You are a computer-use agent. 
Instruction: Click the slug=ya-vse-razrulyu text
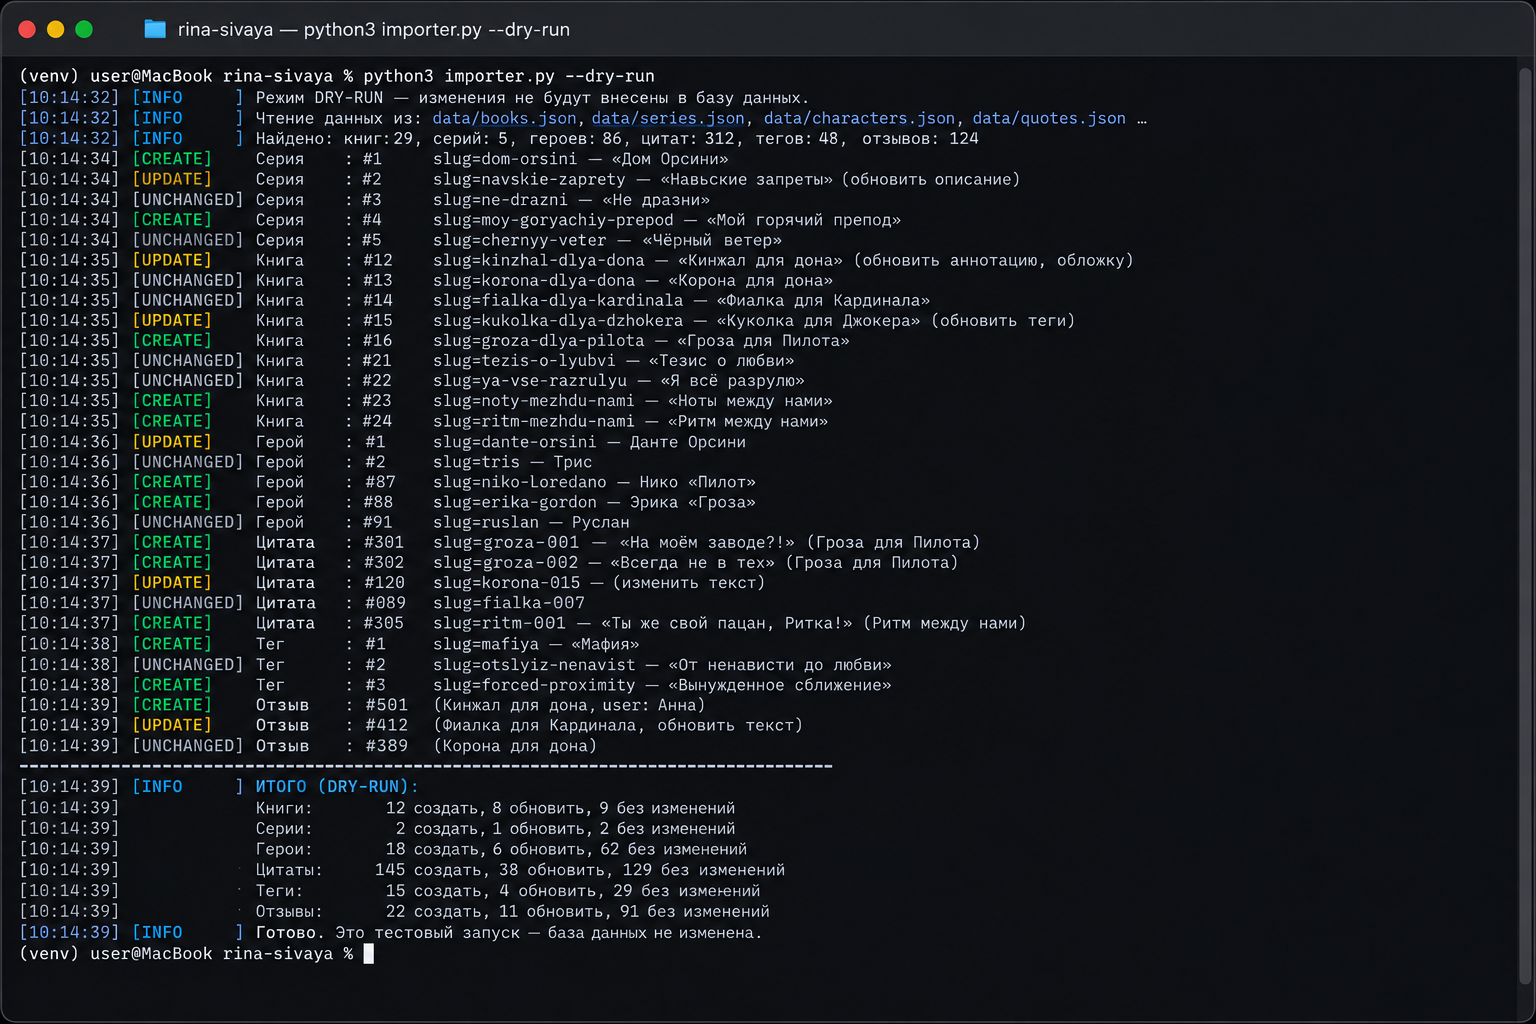tap(530, 381)
